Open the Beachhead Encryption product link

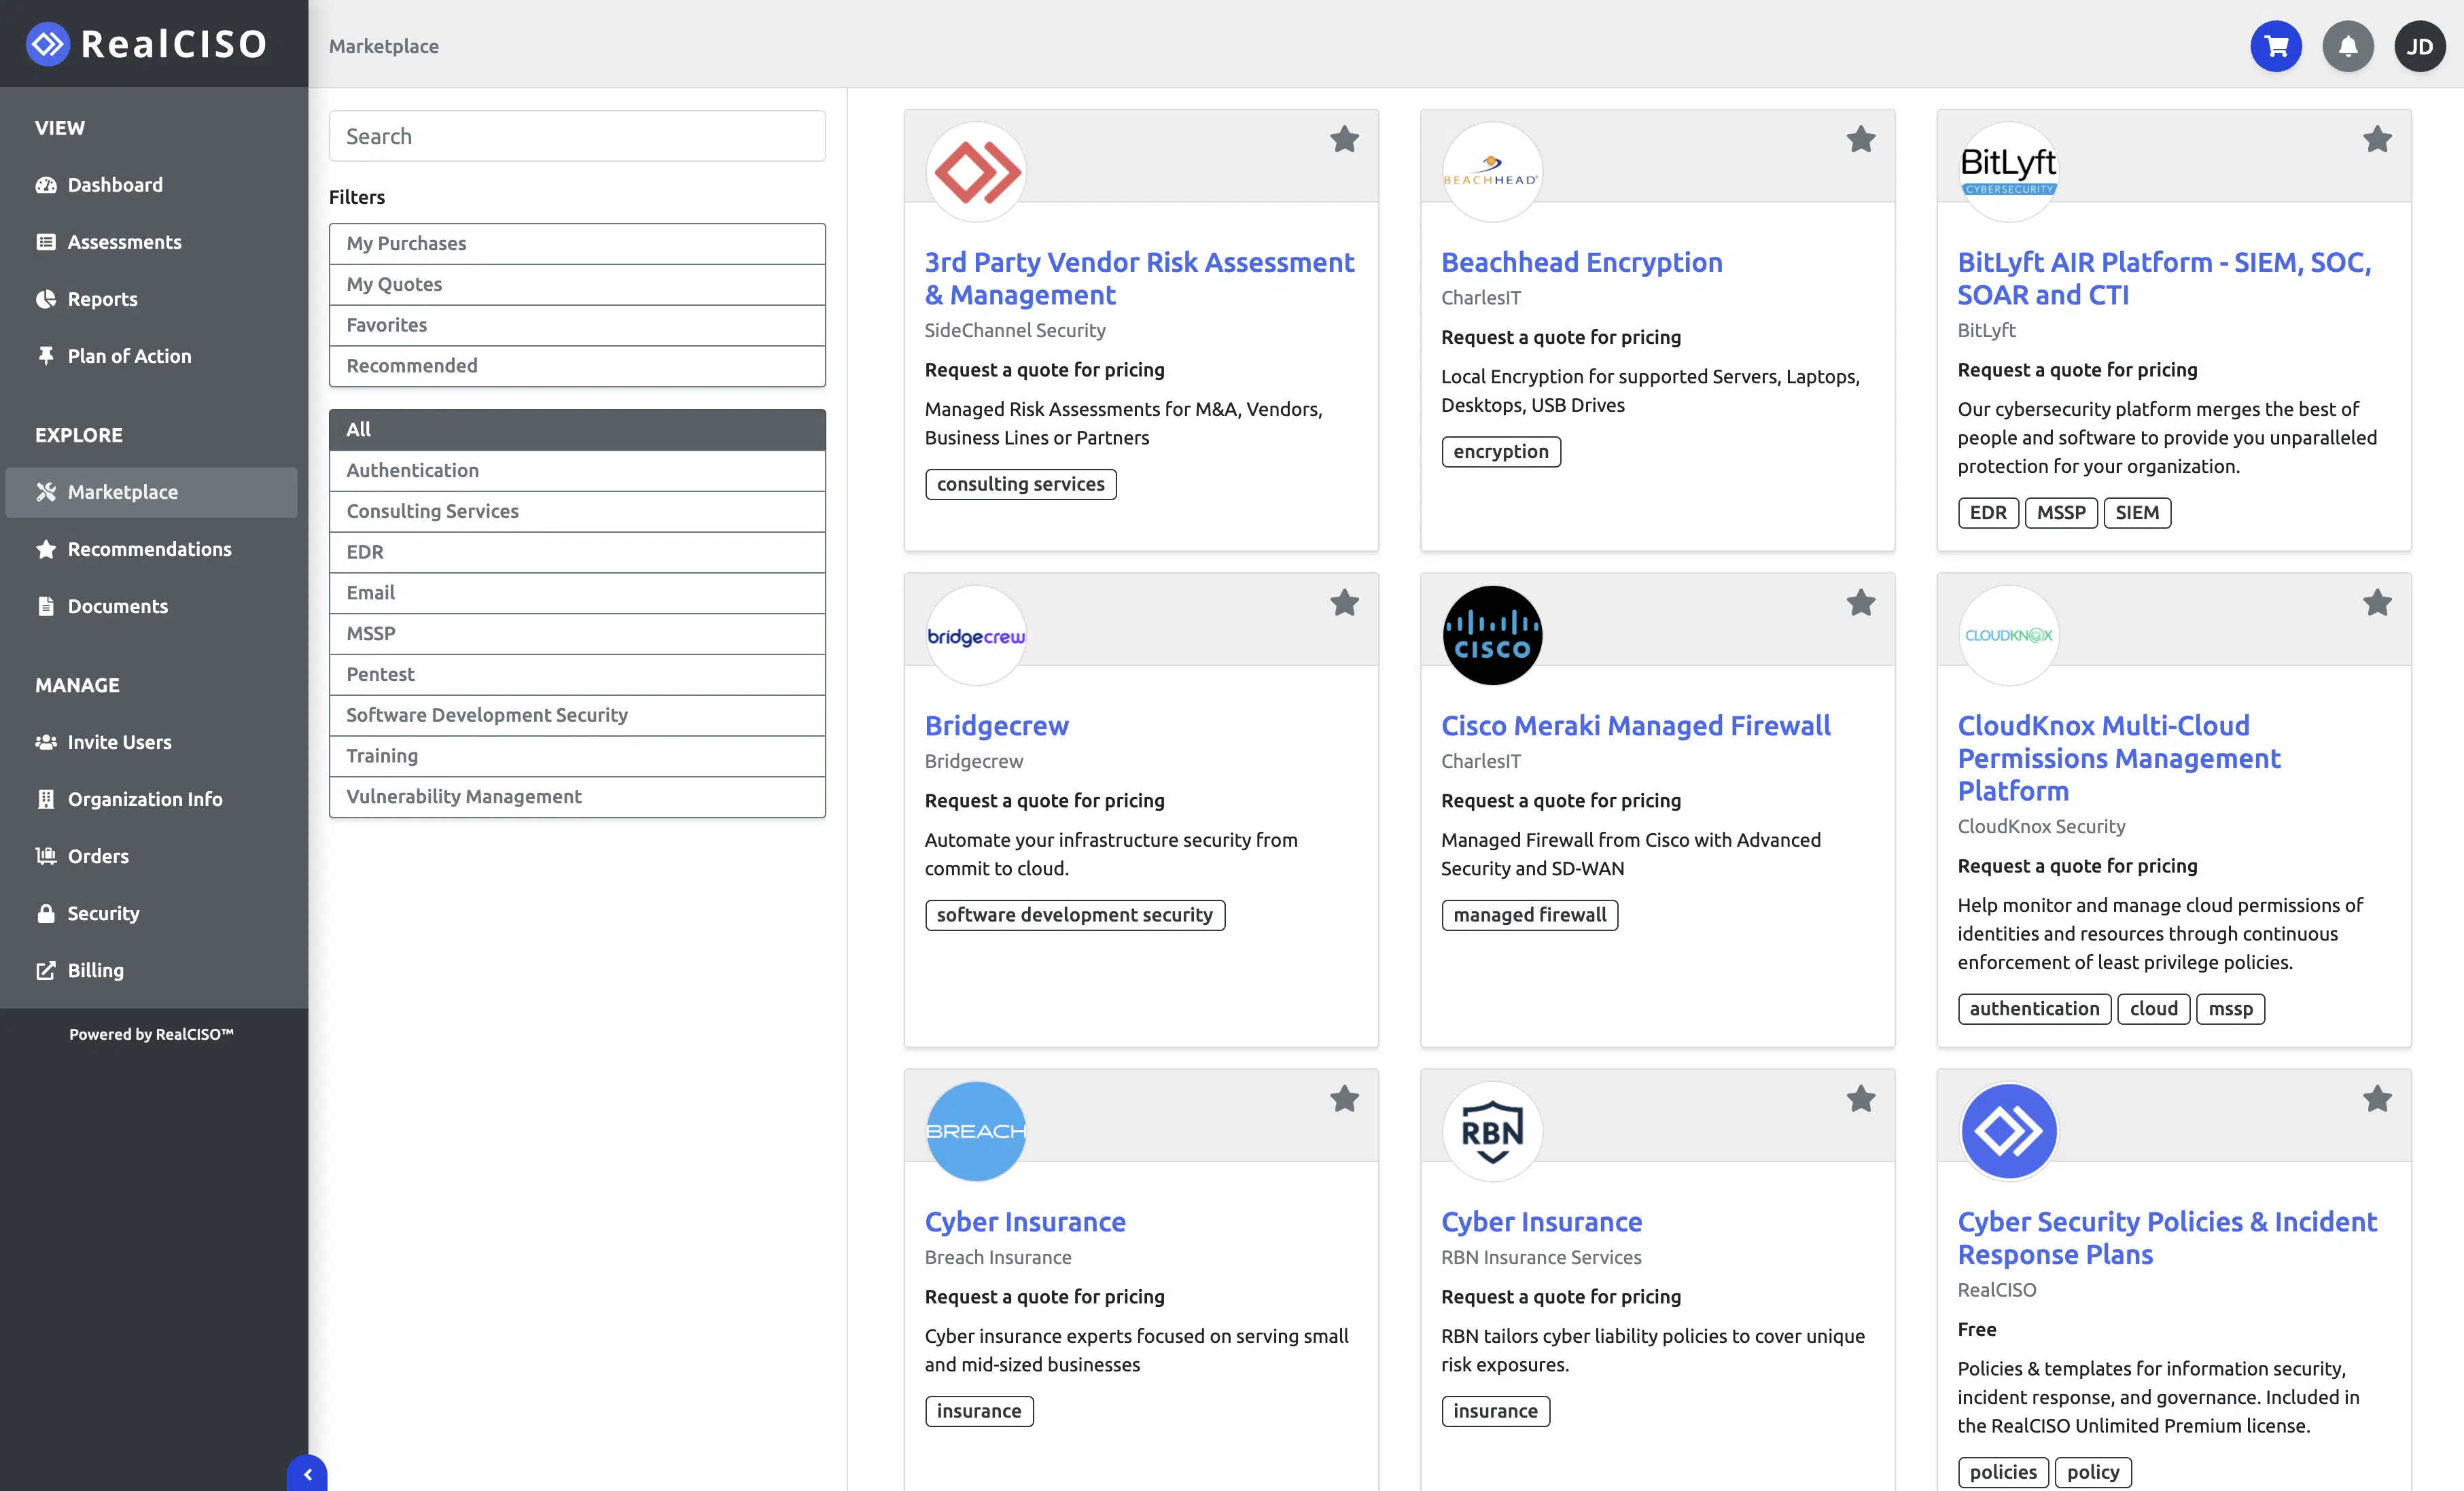(x=1581, y=263)
